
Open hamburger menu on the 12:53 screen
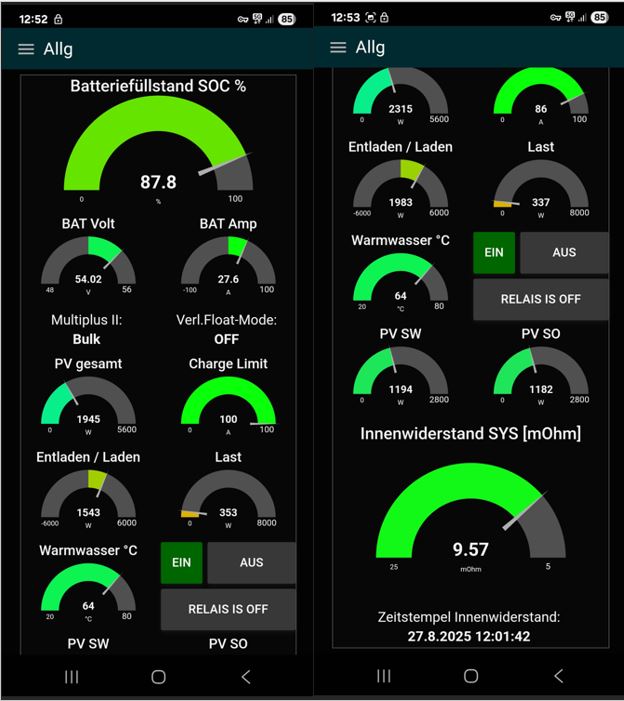click(338, 47)
